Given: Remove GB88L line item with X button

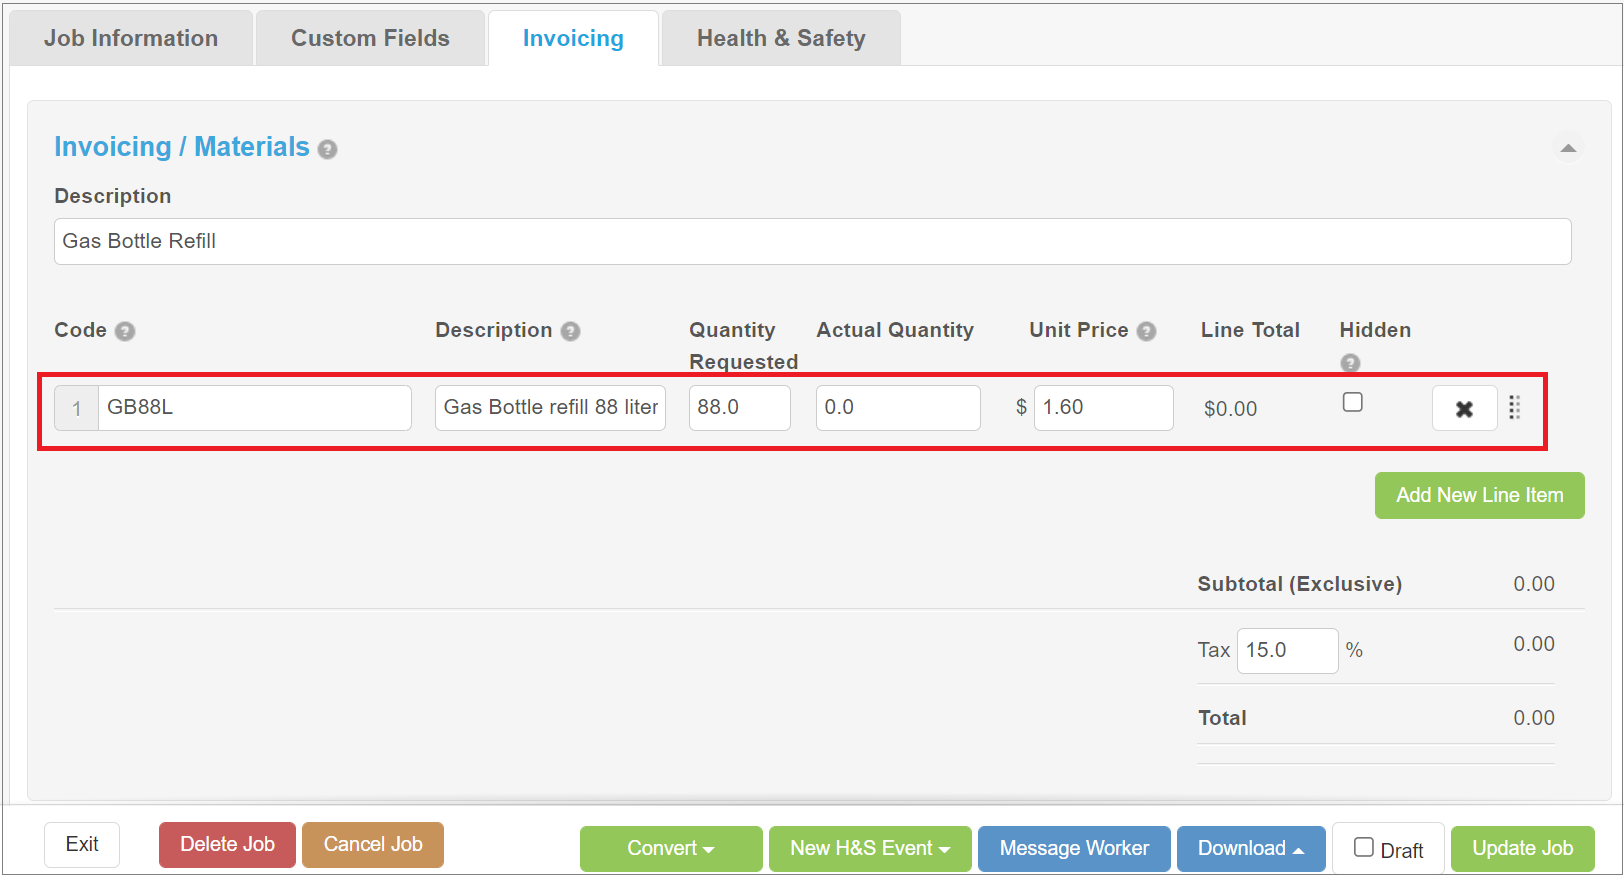Looking at the screenshot, I should [x=1464, y=408].
